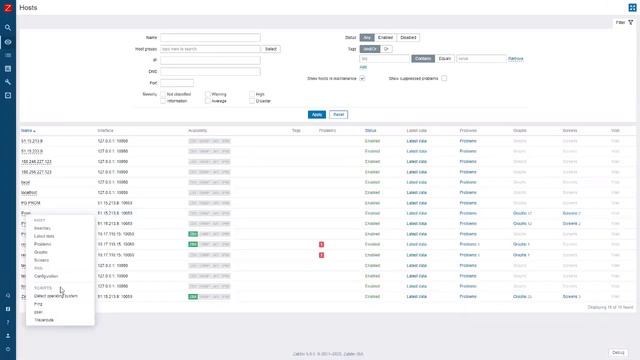Check the Average severity box
Screen dimensions: 640x360
tap(208, 101)
